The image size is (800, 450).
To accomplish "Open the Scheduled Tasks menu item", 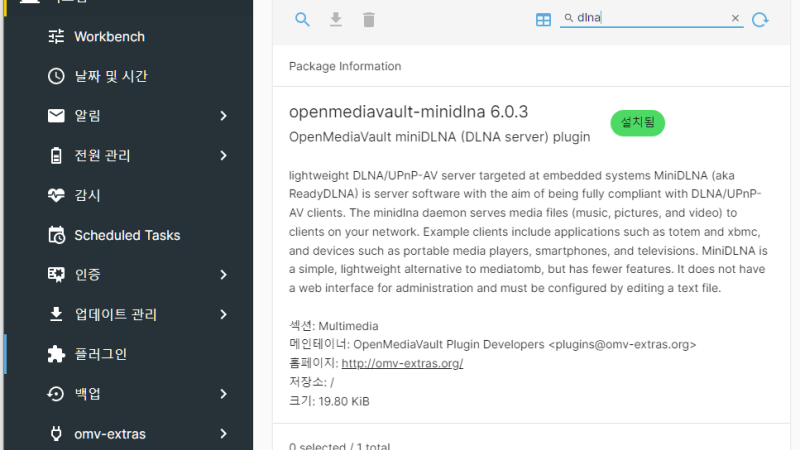I will pos(129,235).
